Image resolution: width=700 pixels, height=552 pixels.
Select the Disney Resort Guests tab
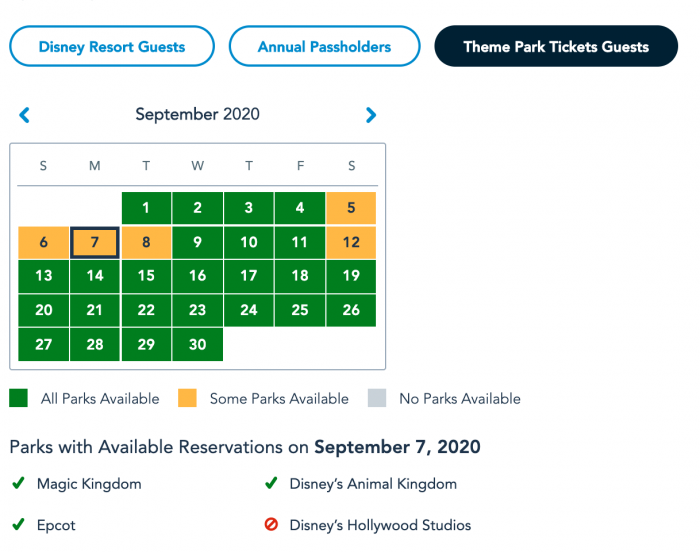click(x=112, y=46)
